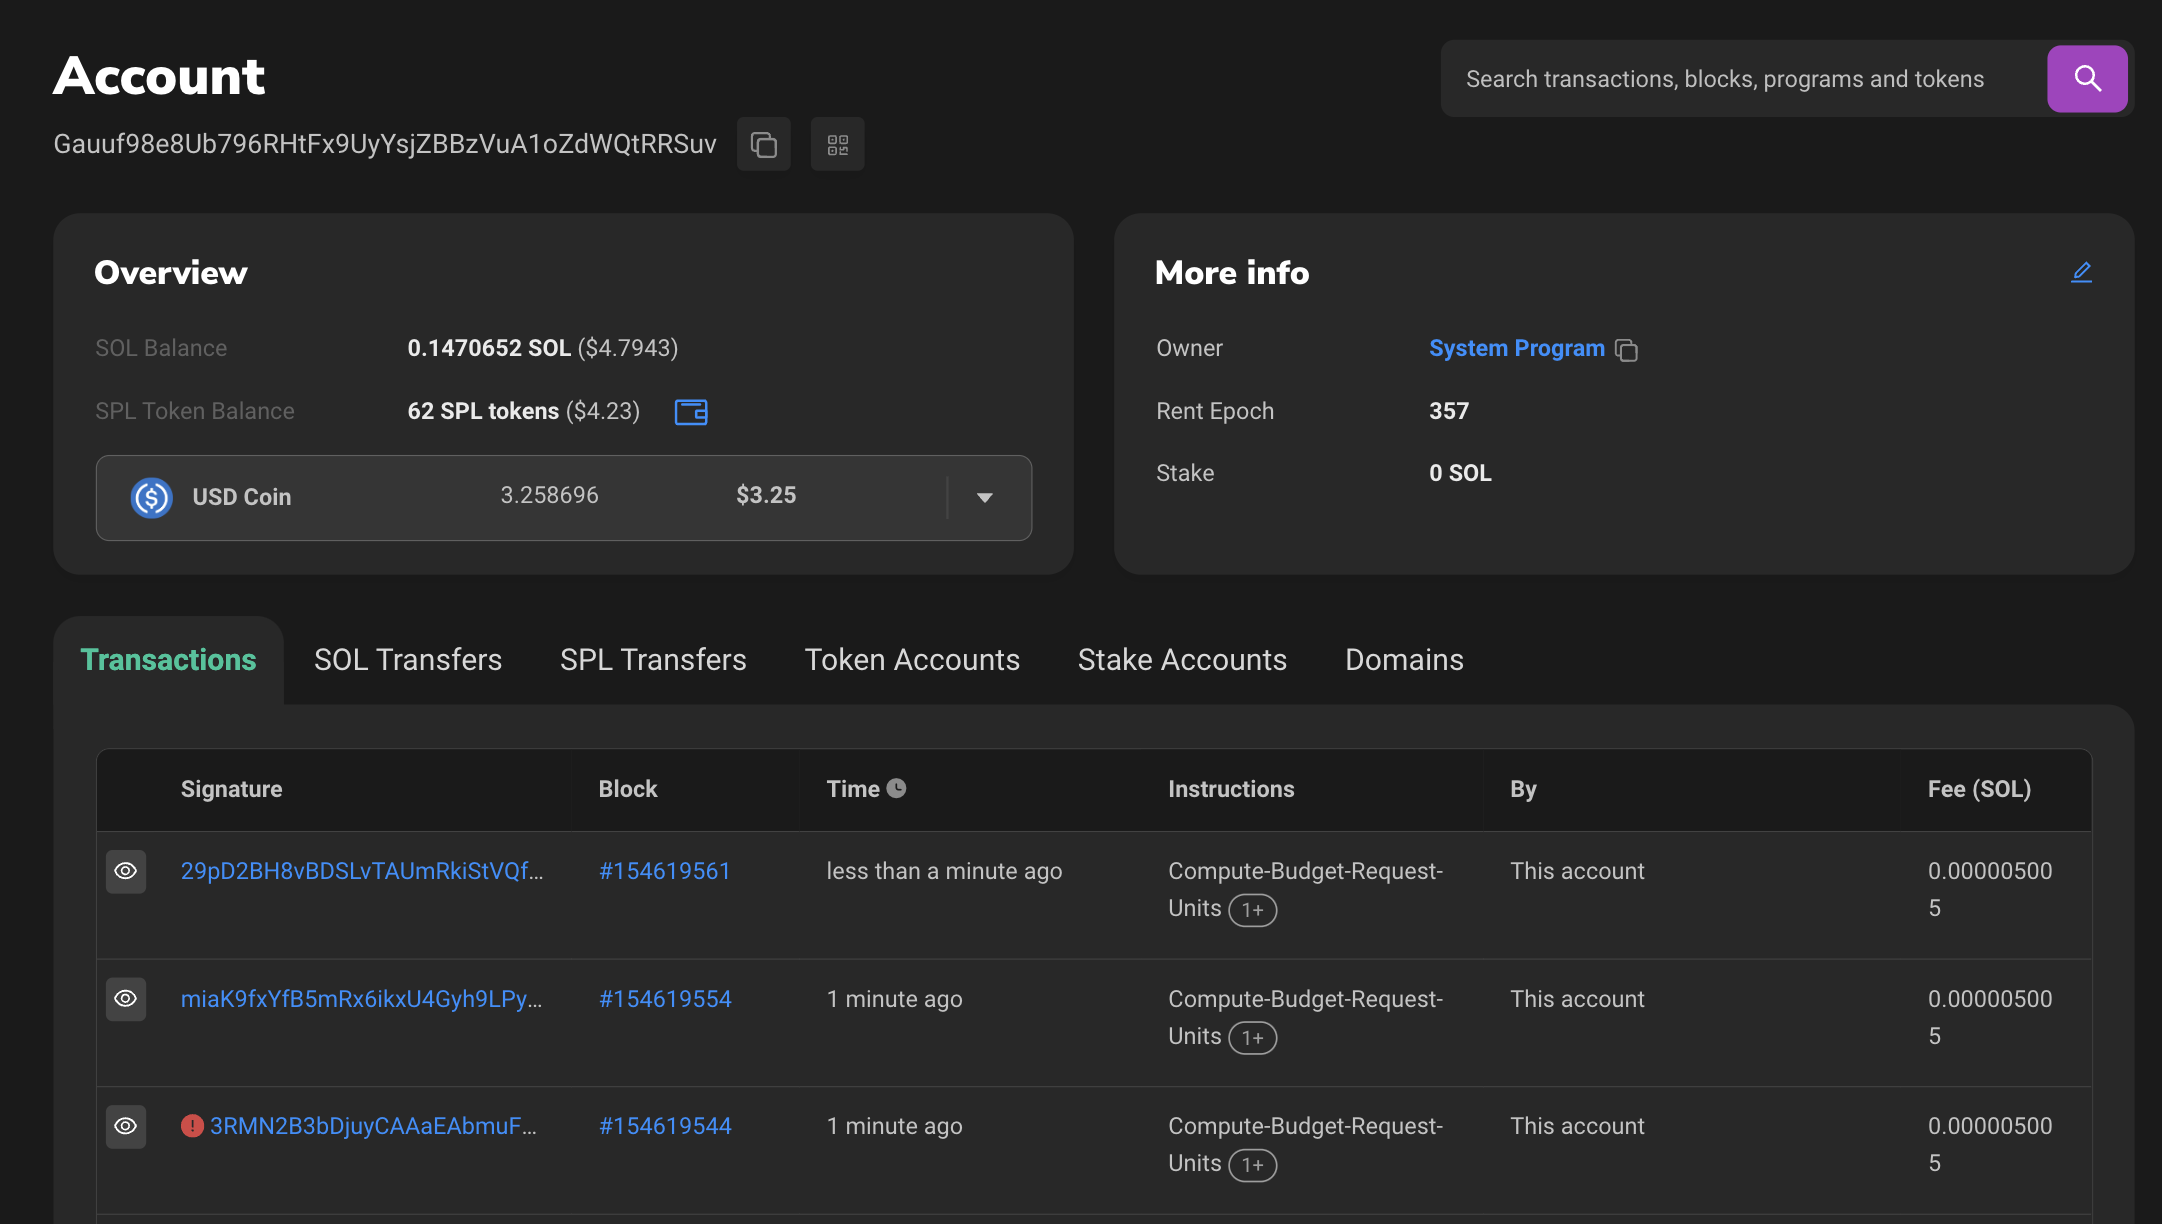Screen dimensions: 2162x1224
Task: Click the Instructions column header
Action: click(1231, 789)
